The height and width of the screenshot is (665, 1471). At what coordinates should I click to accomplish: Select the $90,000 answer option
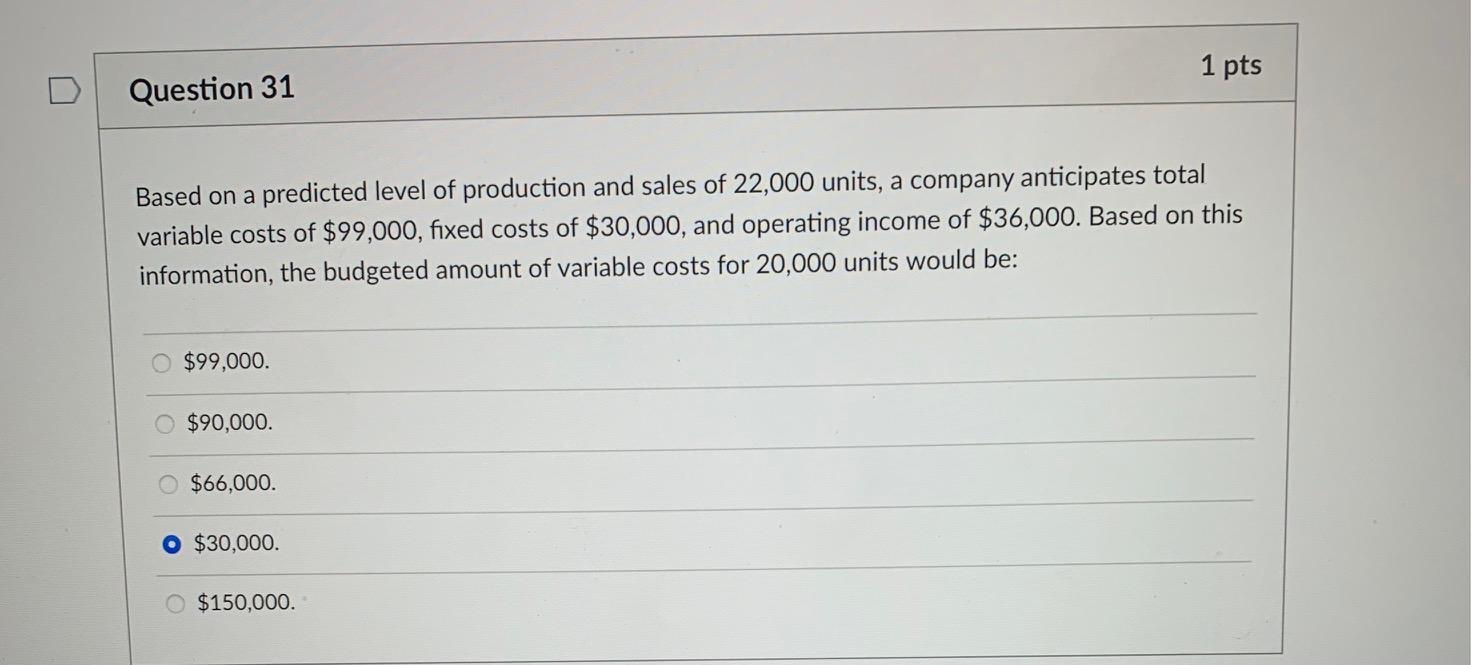click(165, 423)
